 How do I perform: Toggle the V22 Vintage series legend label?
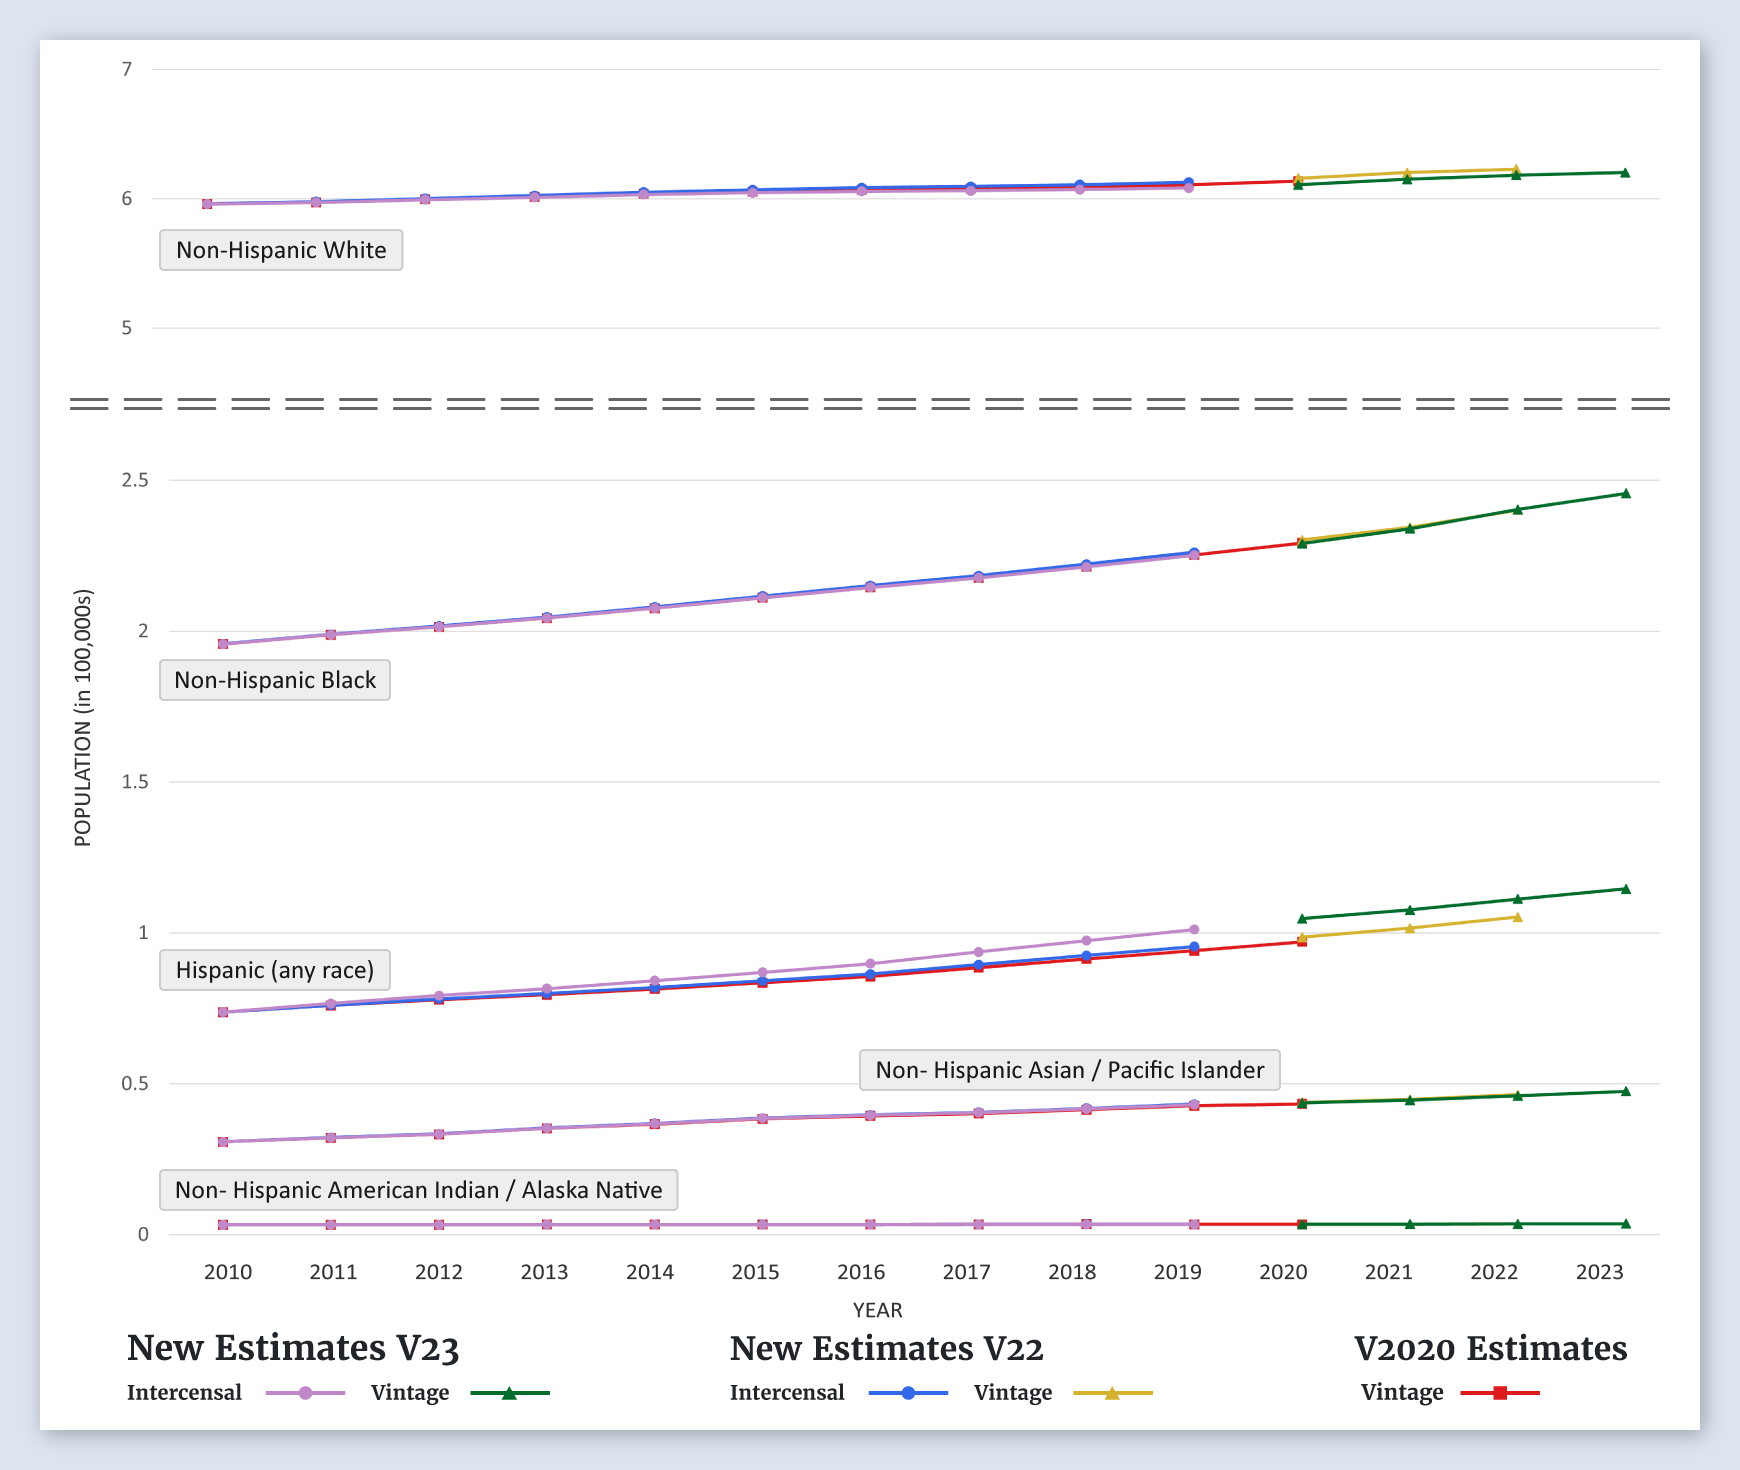tap(1012, 1393)
